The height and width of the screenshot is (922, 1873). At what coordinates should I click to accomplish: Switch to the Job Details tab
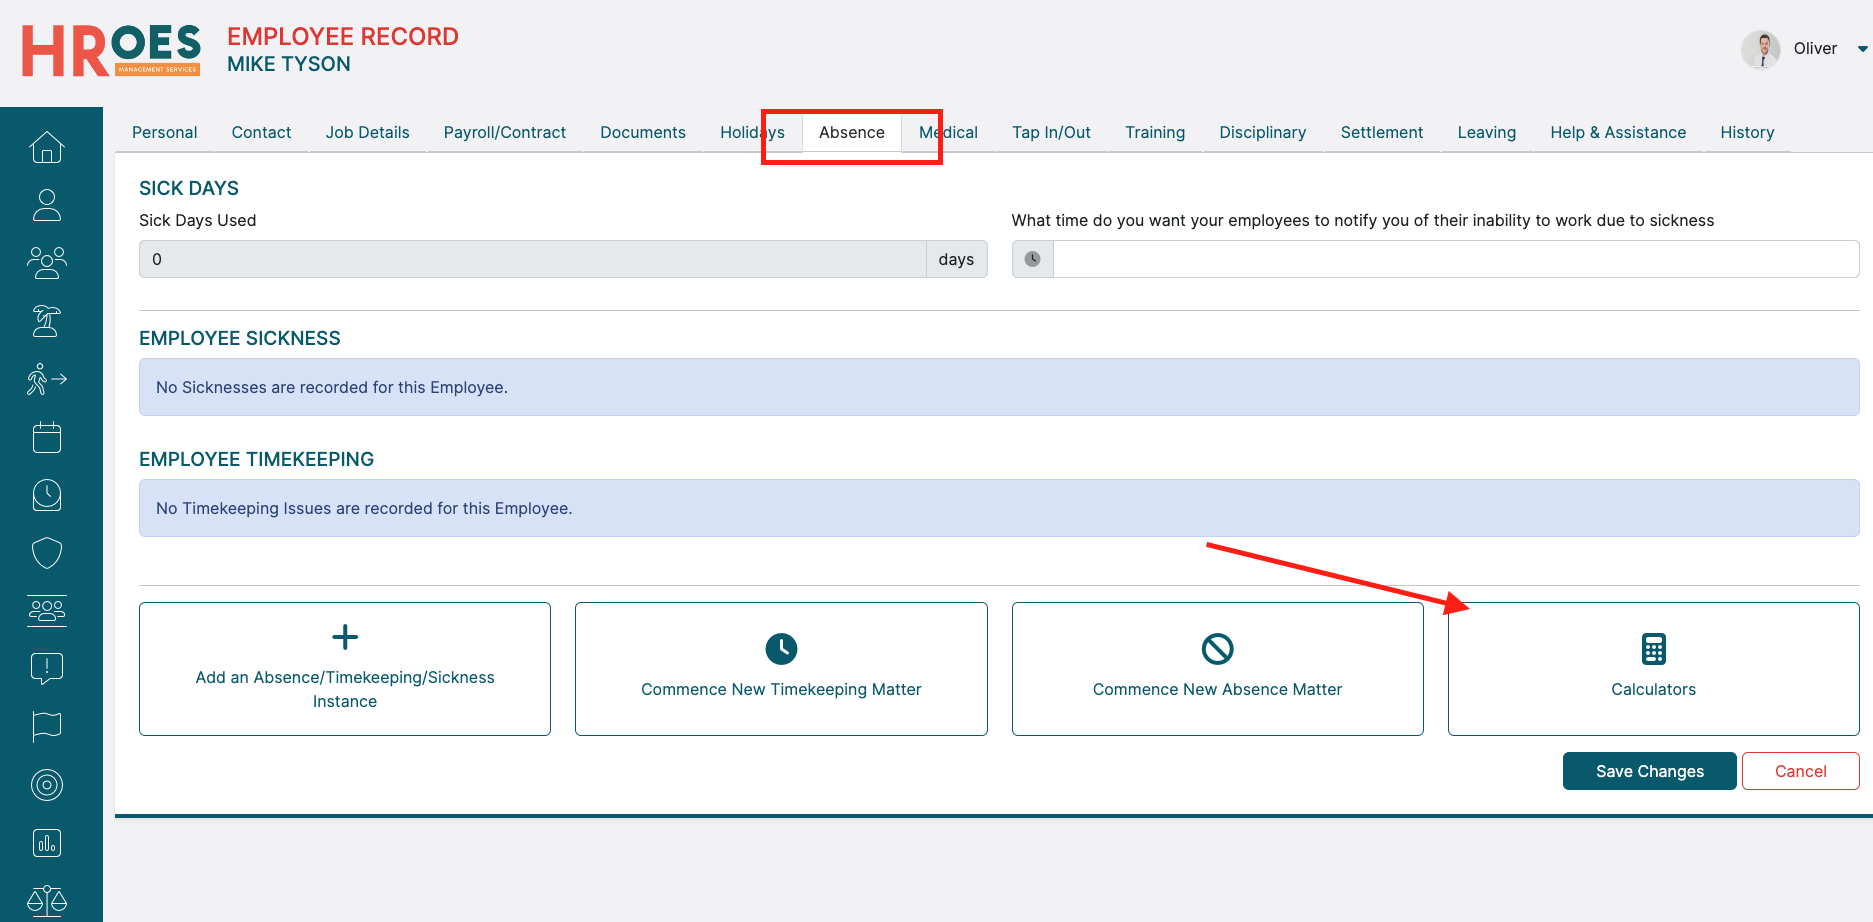(367, 132)
